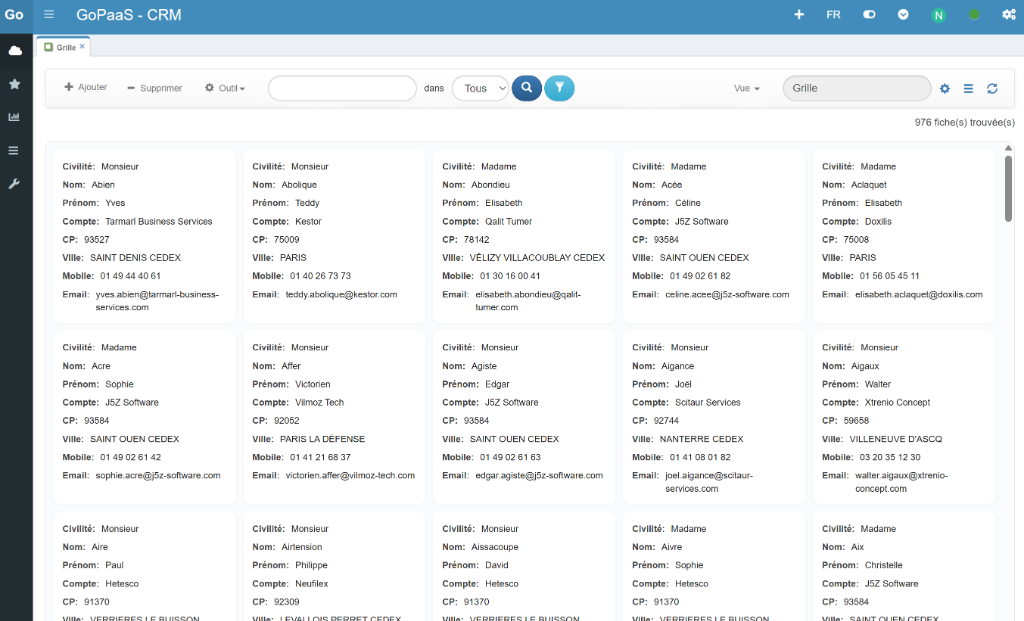This screenshot has width=1024, height=621.
Task: Click the Supprimer button
Action: (x=155, y=88)
